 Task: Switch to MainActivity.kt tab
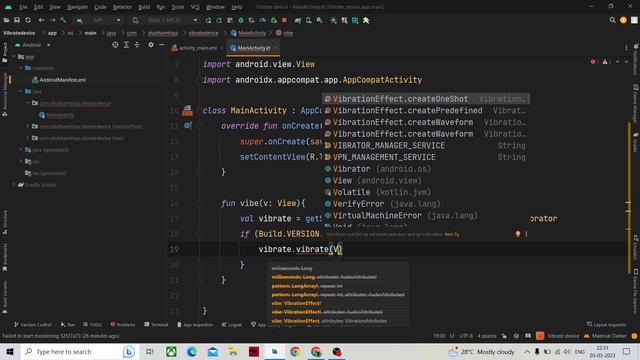[x=253, y=48]
